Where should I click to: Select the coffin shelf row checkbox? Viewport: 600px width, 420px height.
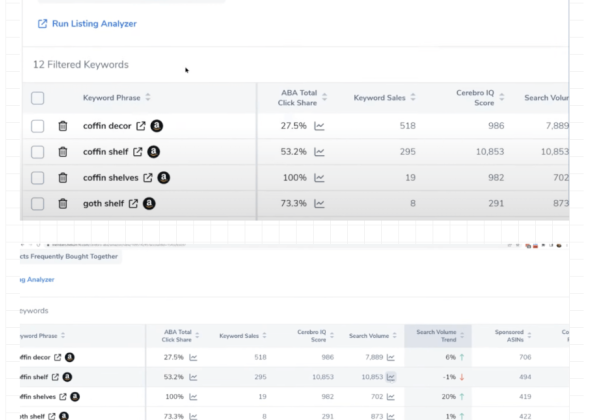[x=38, y=152]
